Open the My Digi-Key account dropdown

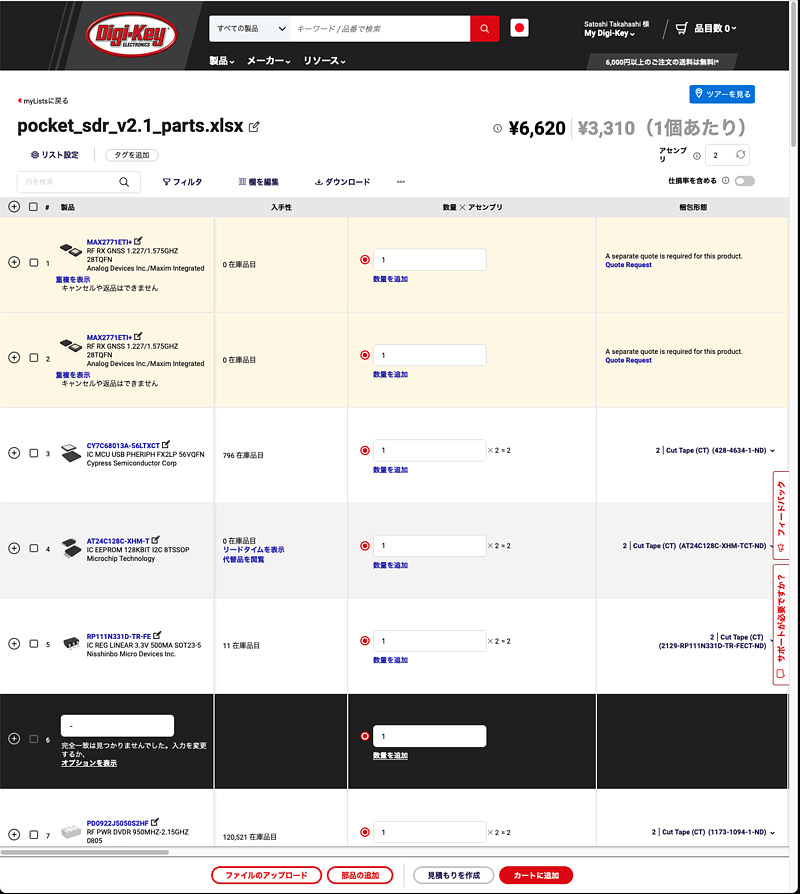609,34
